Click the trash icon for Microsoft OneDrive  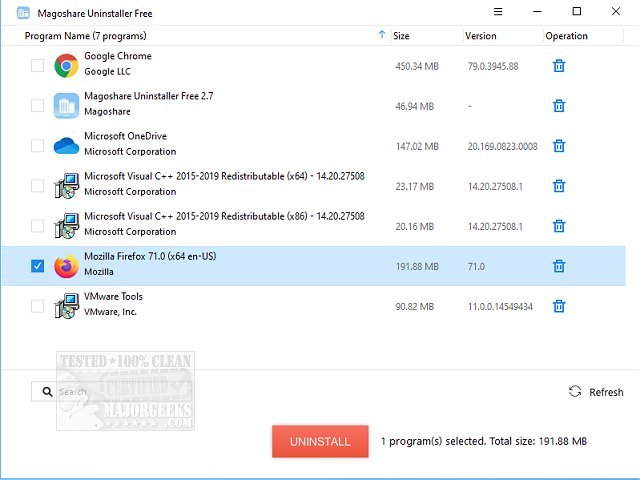pos(559,146)
